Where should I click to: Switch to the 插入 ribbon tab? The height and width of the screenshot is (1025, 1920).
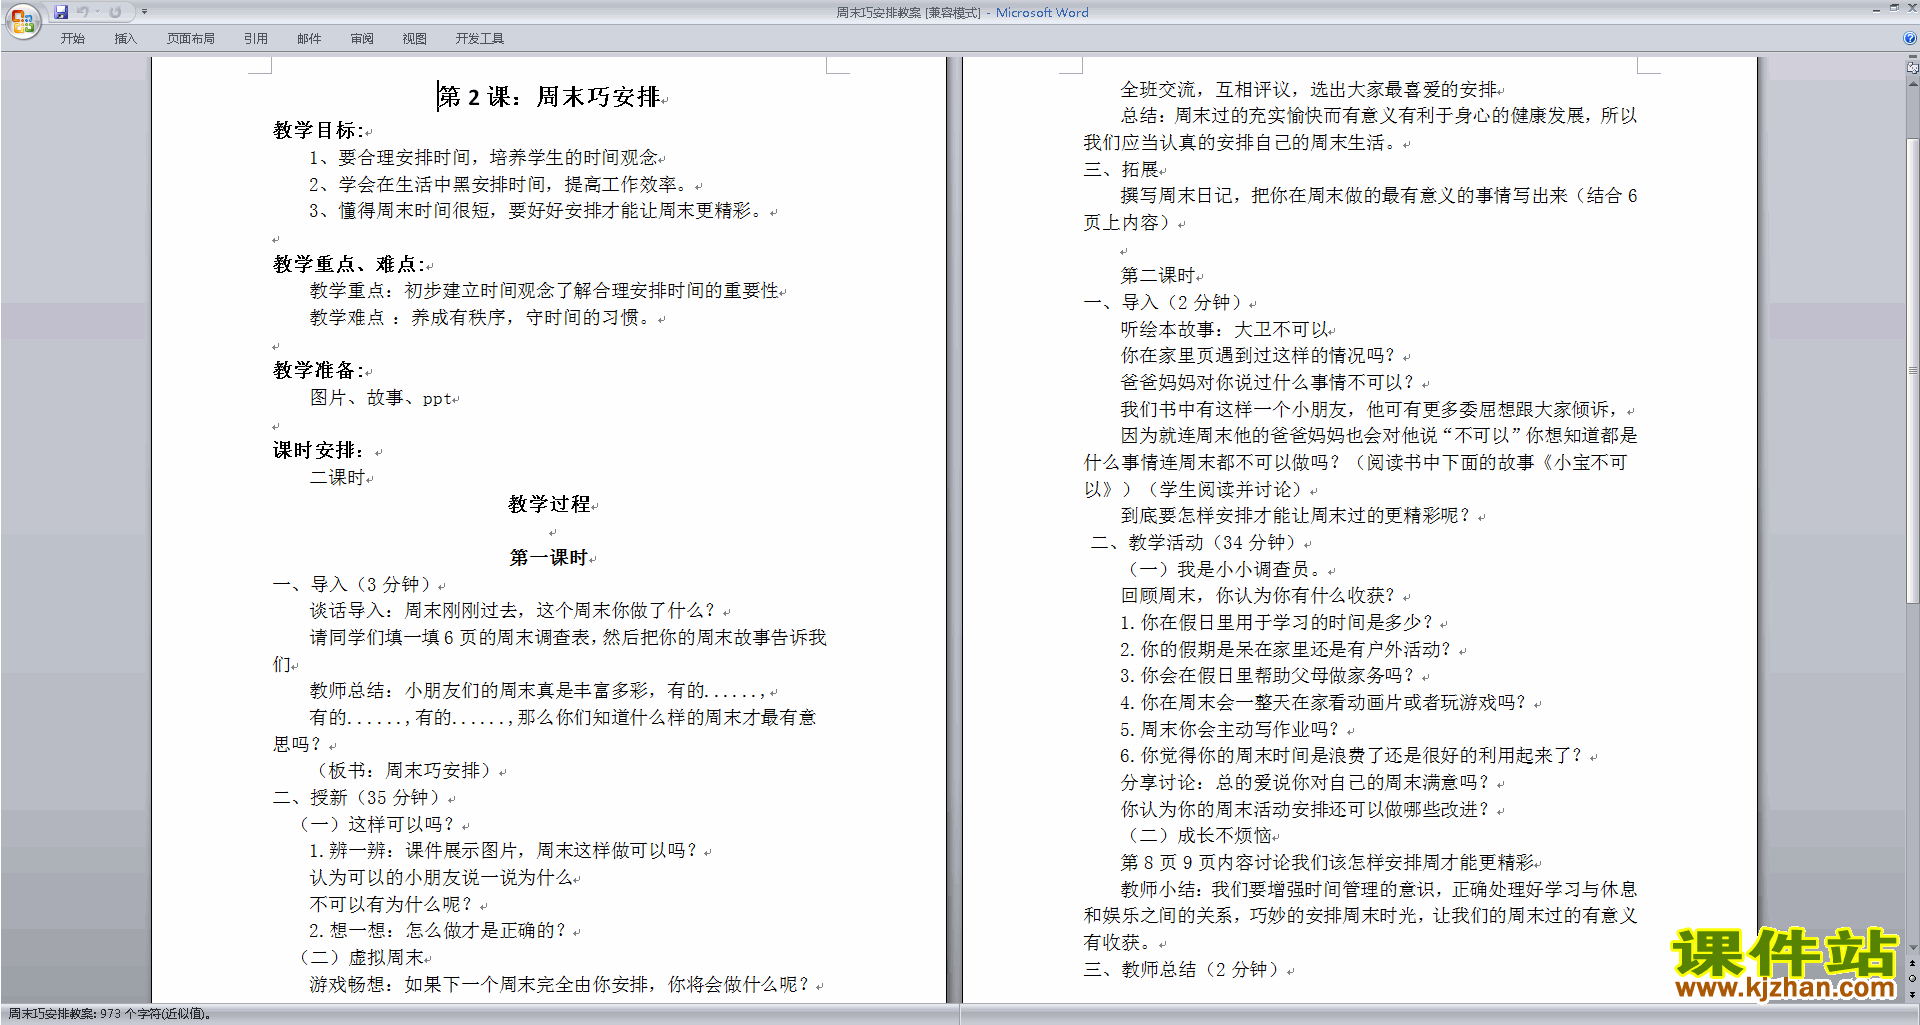[125, 39]
